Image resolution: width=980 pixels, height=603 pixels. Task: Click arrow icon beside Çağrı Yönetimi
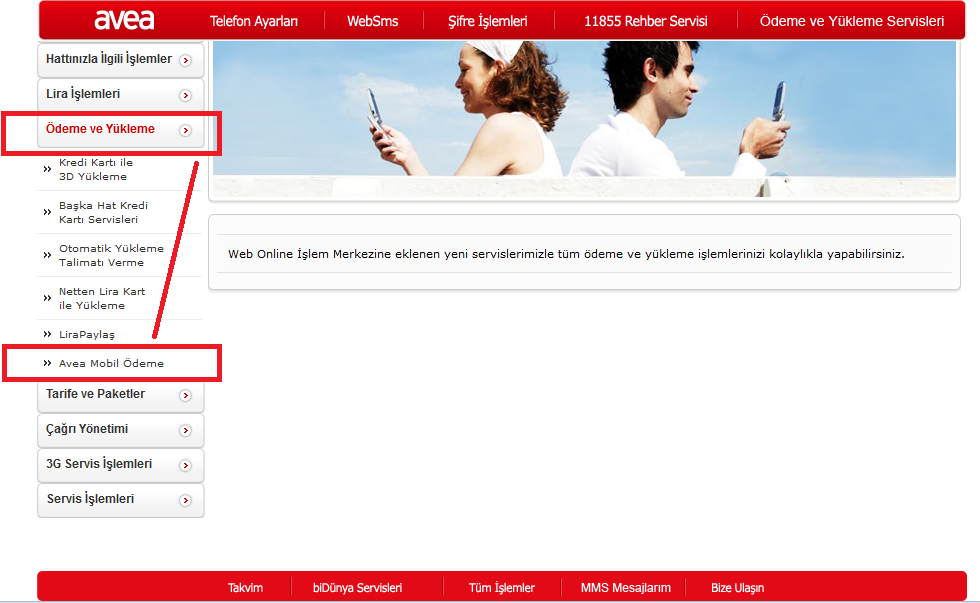186,431
